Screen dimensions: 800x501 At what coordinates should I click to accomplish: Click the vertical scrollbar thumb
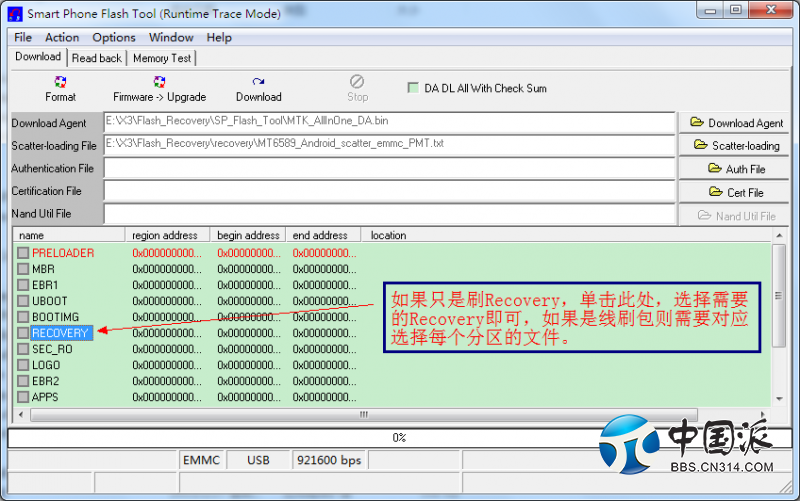(779, 296)
